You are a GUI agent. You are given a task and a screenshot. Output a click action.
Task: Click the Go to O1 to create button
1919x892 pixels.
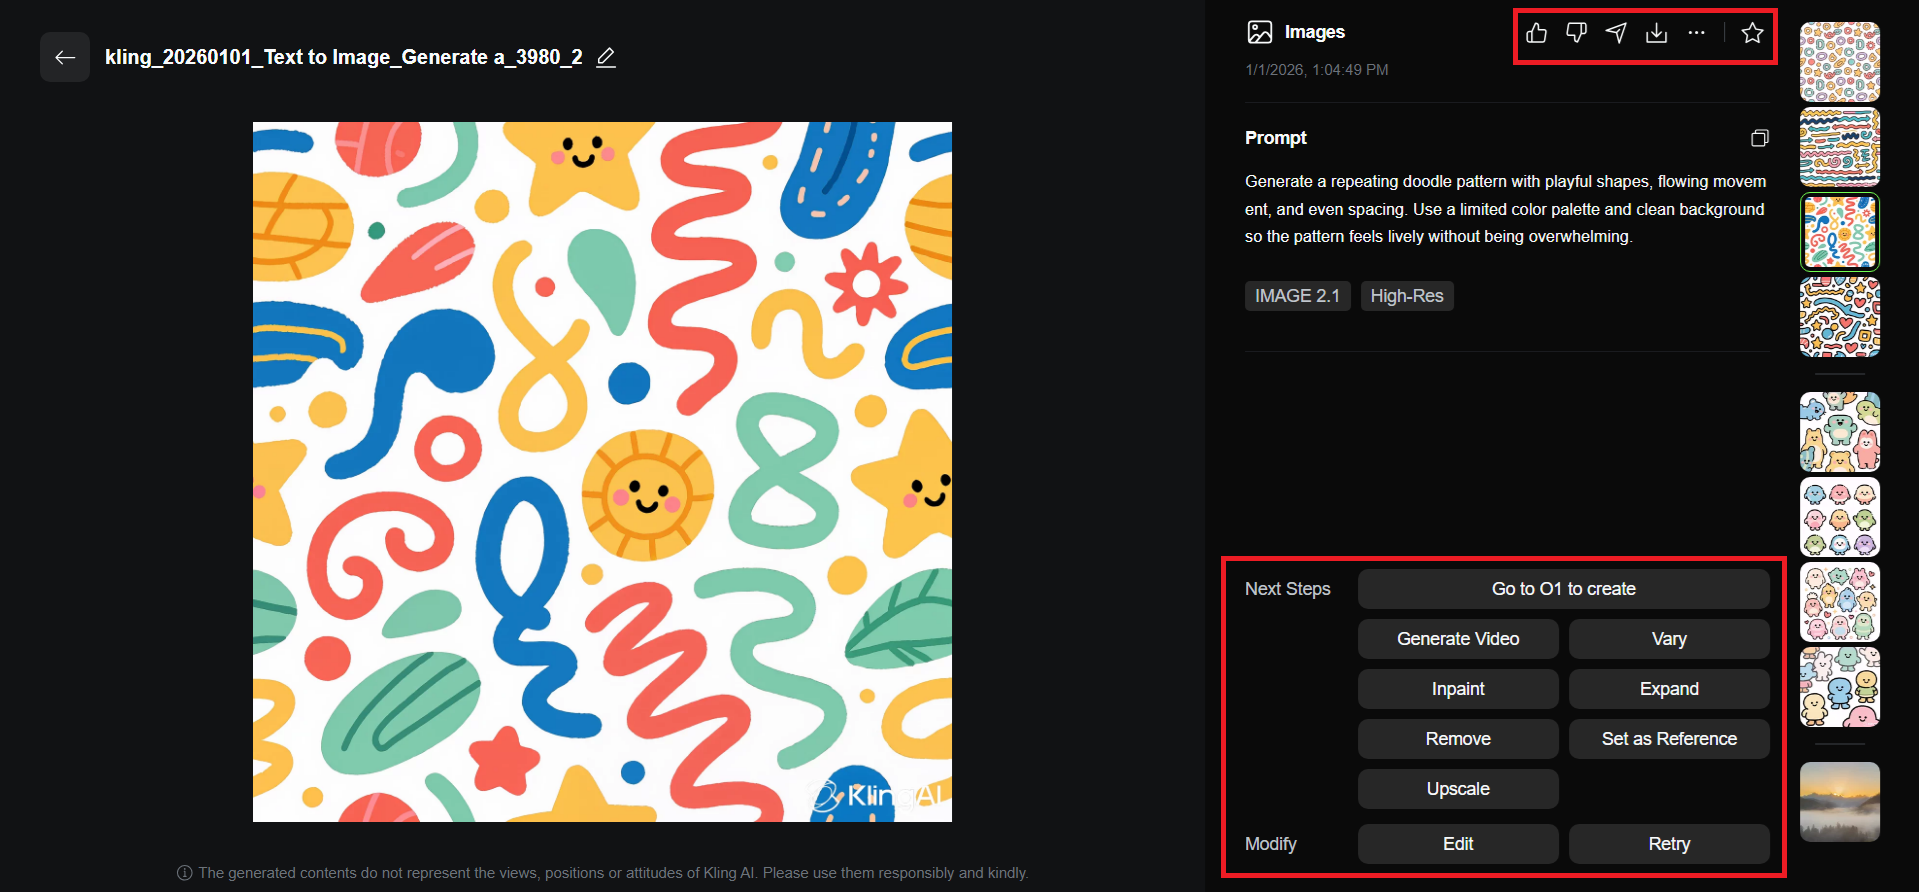coord(1564,589)
